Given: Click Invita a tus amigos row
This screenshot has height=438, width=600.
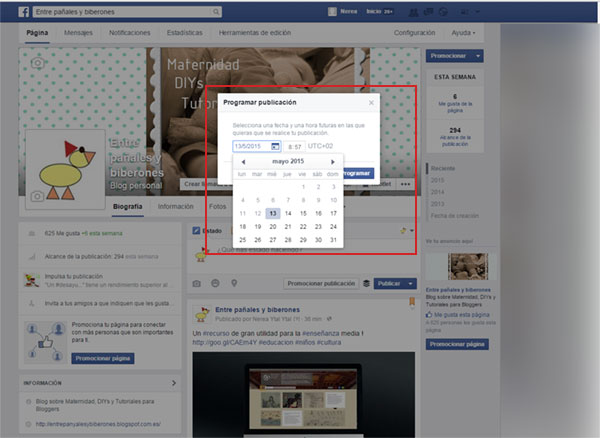Looking at the screenshot, I should (x=99, y=303).
